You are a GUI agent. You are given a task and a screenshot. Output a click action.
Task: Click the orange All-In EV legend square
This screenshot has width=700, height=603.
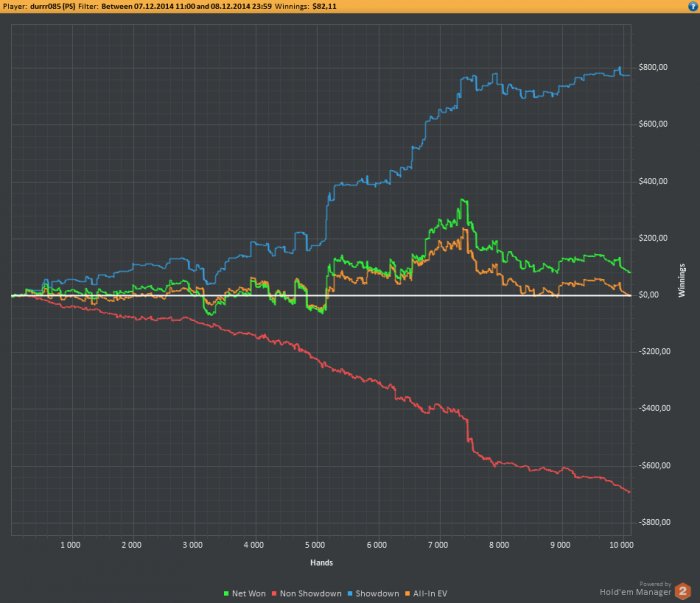pyautogui.click(x=408, y=594)
